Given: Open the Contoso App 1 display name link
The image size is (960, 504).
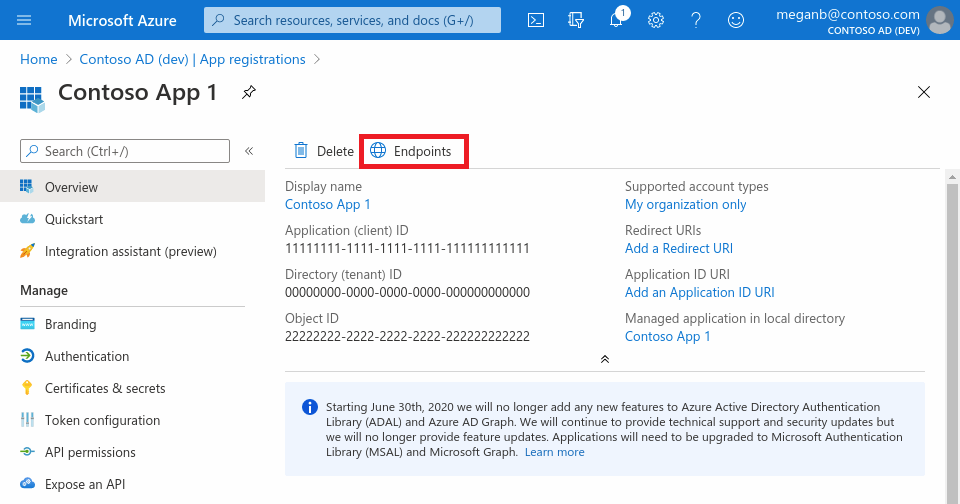Looking at the screenshot, I should point(328,205).
